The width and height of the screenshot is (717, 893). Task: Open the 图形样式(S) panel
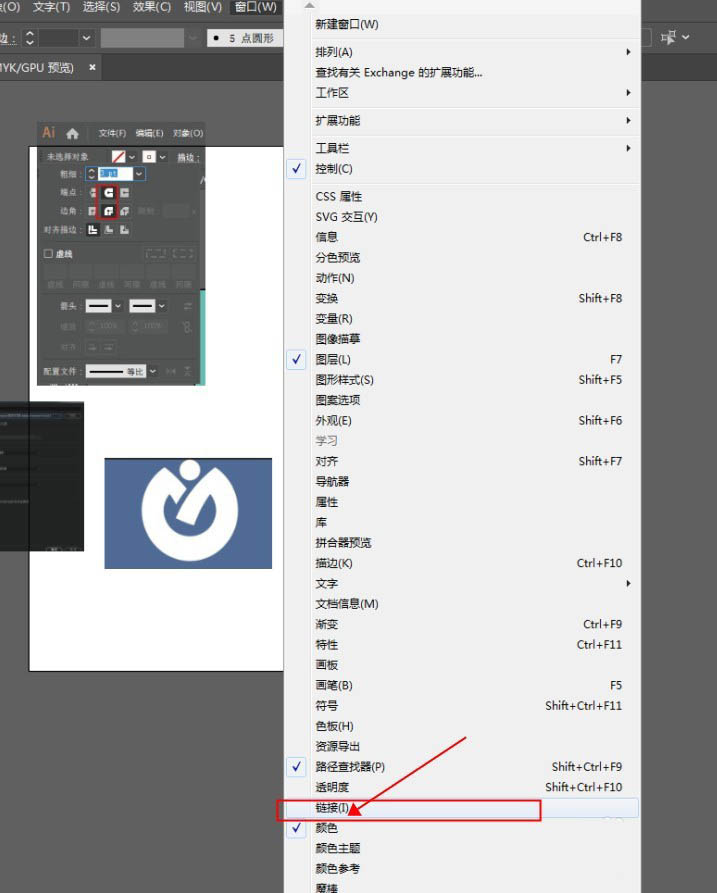[462, 380]
